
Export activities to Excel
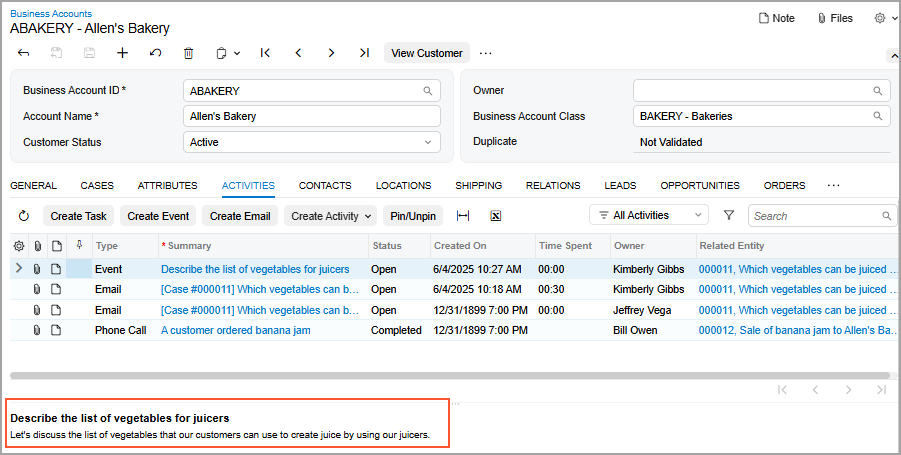495,216
